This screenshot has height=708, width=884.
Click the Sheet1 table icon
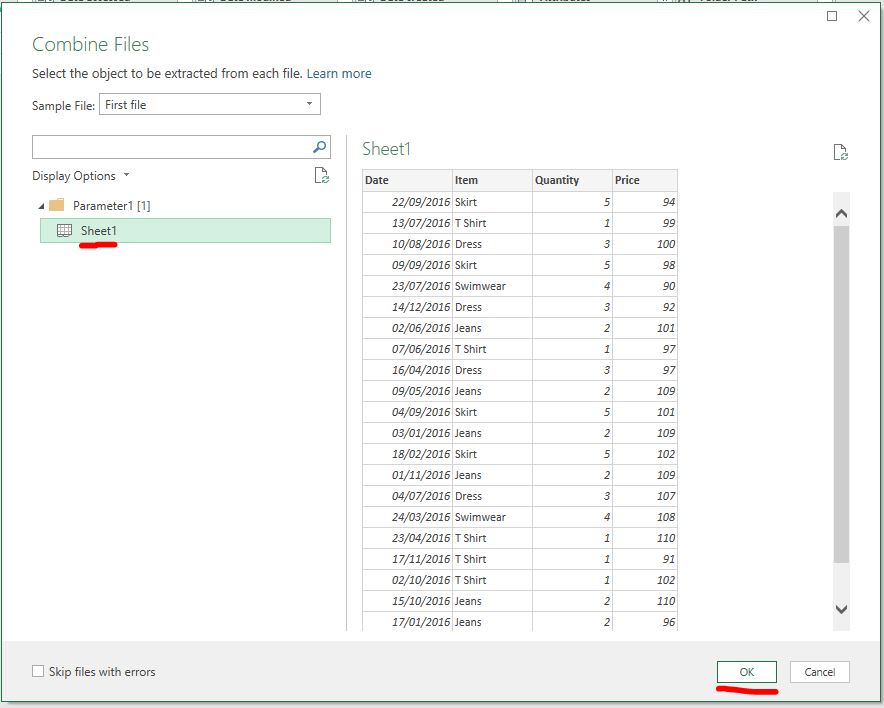click(x=65, y=230)
